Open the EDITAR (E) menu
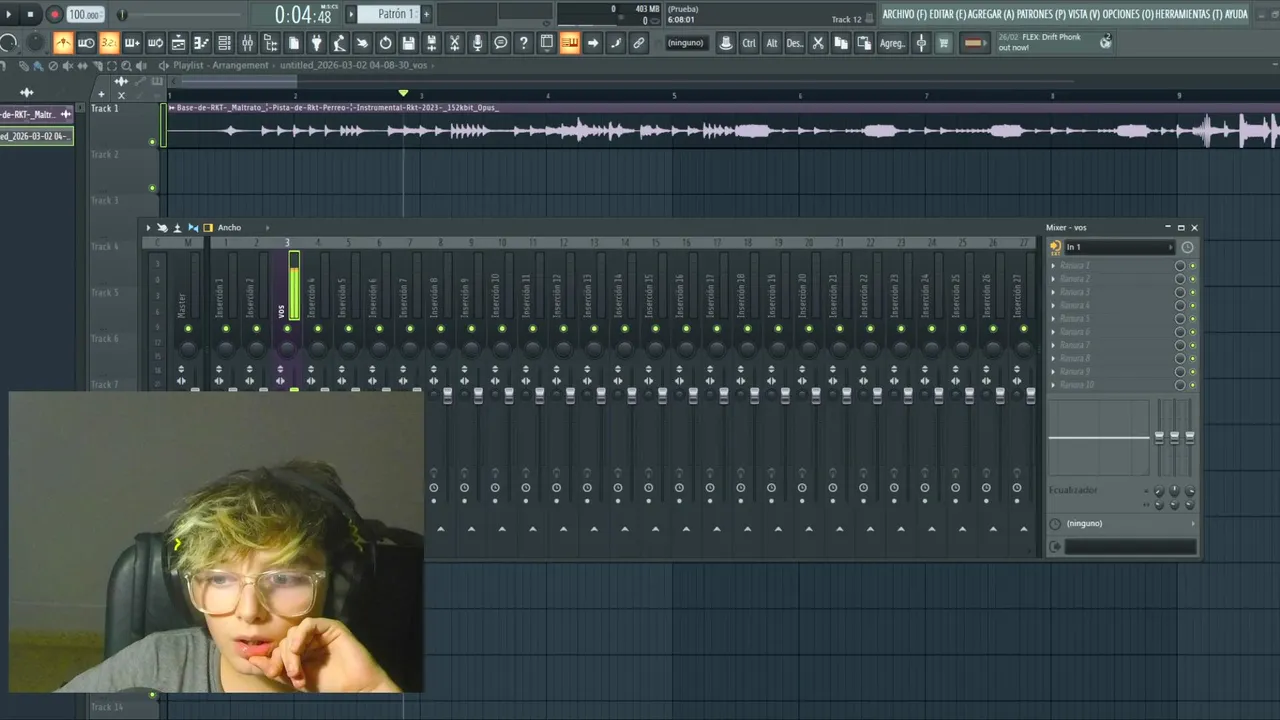 coord(948,14)
